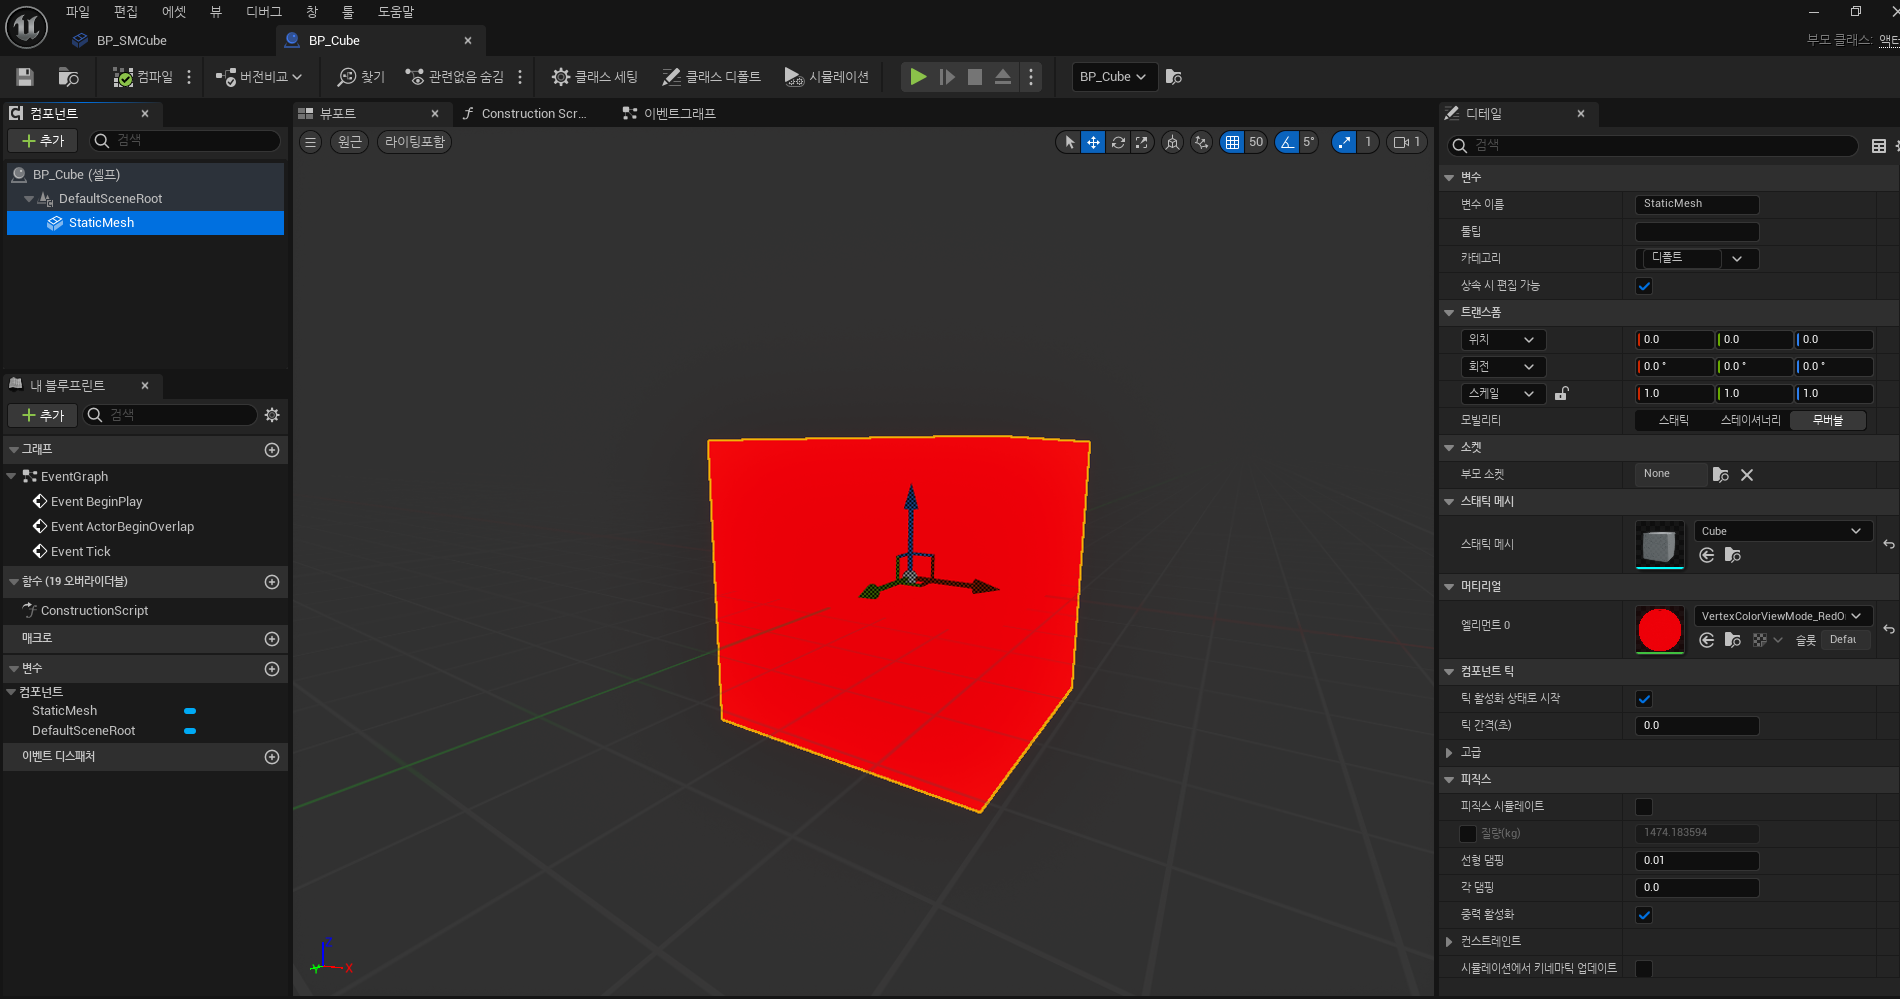
Task: Toggle 중력 활성화 checkbox
Action: pyautogui.click(x=1644, y=915)
